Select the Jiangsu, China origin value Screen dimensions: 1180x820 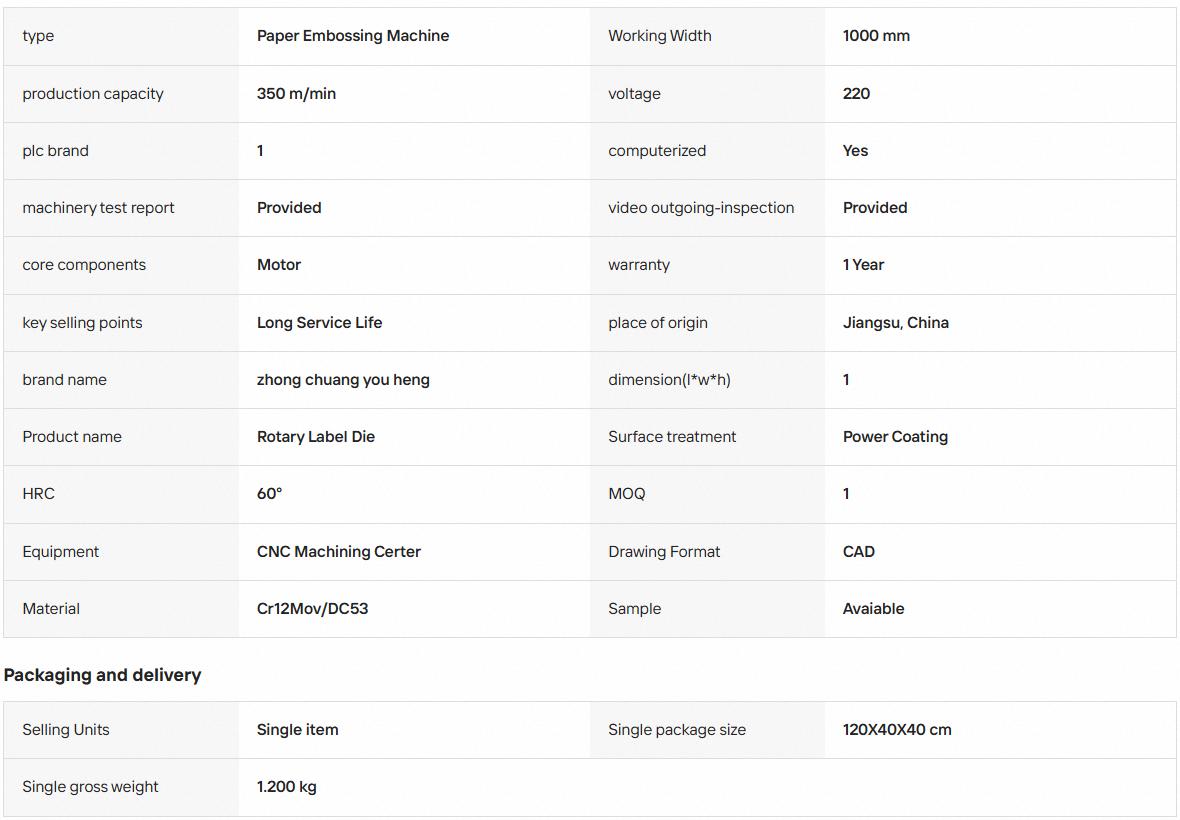click(896, 323)
